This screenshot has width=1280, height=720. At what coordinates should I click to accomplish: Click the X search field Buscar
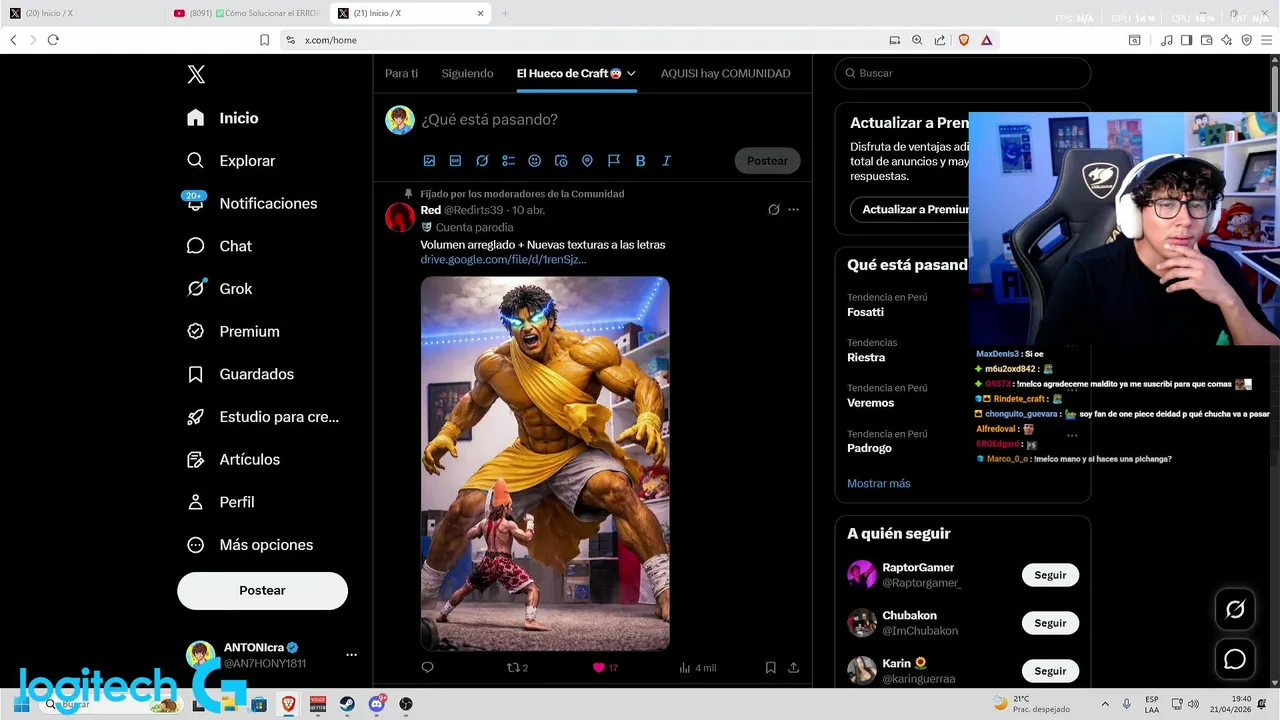click(x=962, y=73)
